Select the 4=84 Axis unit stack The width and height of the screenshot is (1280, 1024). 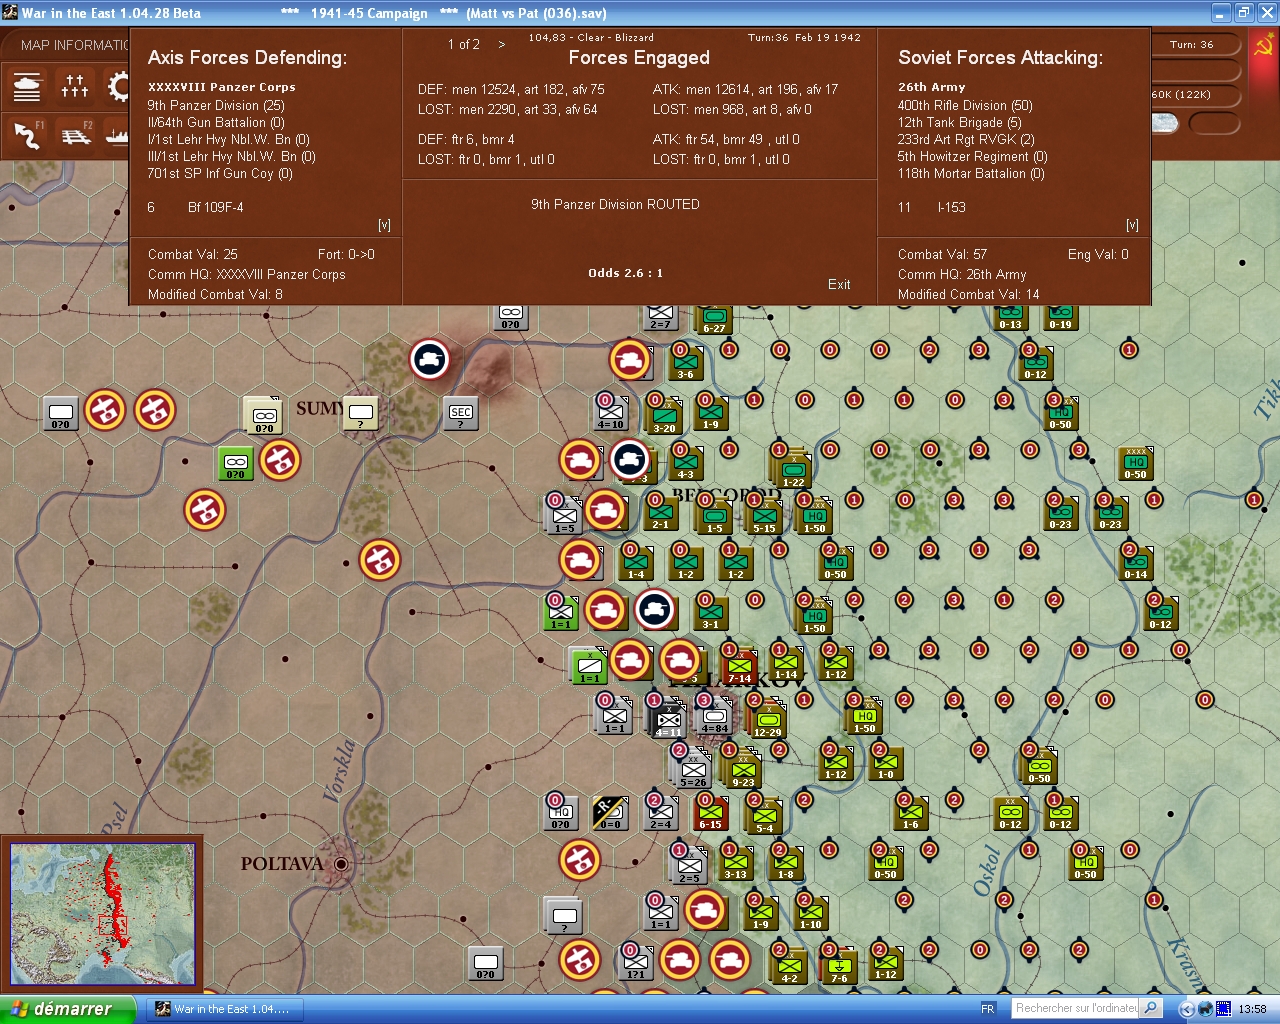coord(714,716)
